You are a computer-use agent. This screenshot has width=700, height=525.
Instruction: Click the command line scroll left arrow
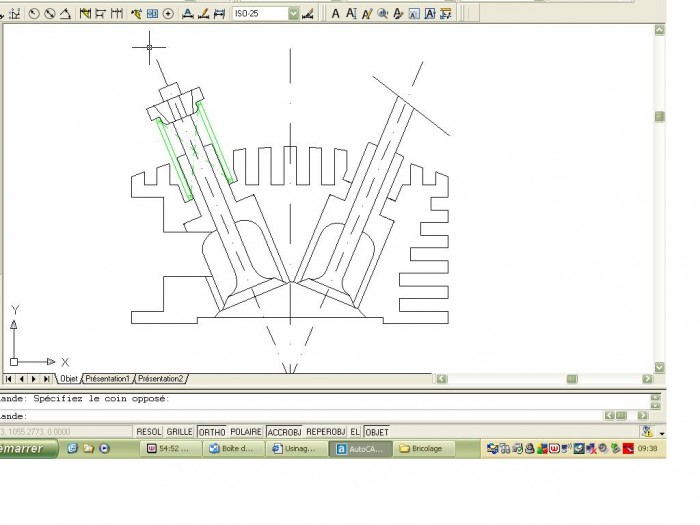coord(609,416)
